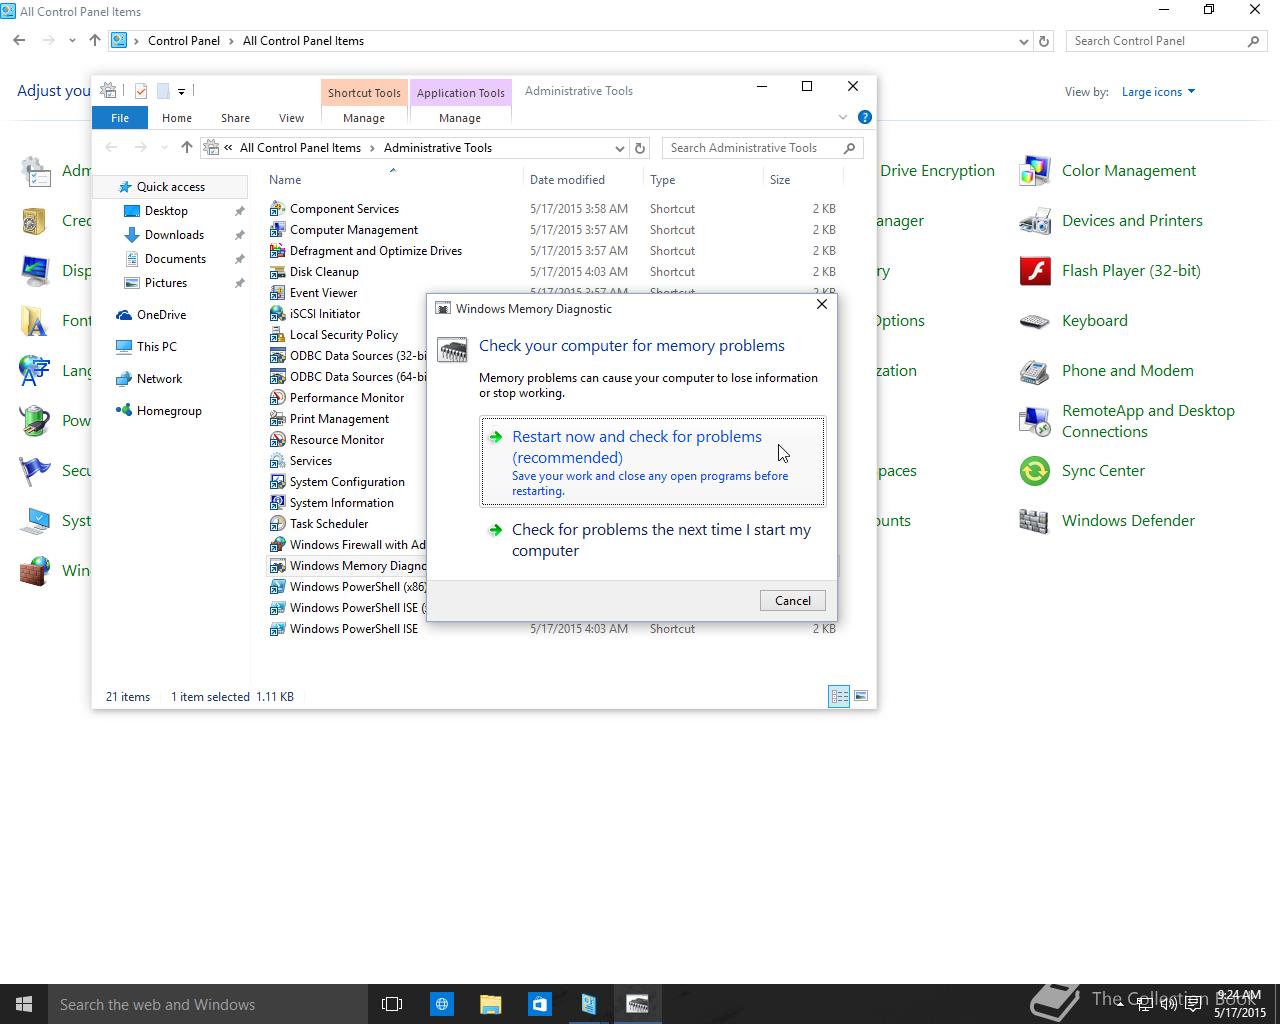Select Event Viewer icon
Screen dimensions: 1280x1024
[277, 293]
